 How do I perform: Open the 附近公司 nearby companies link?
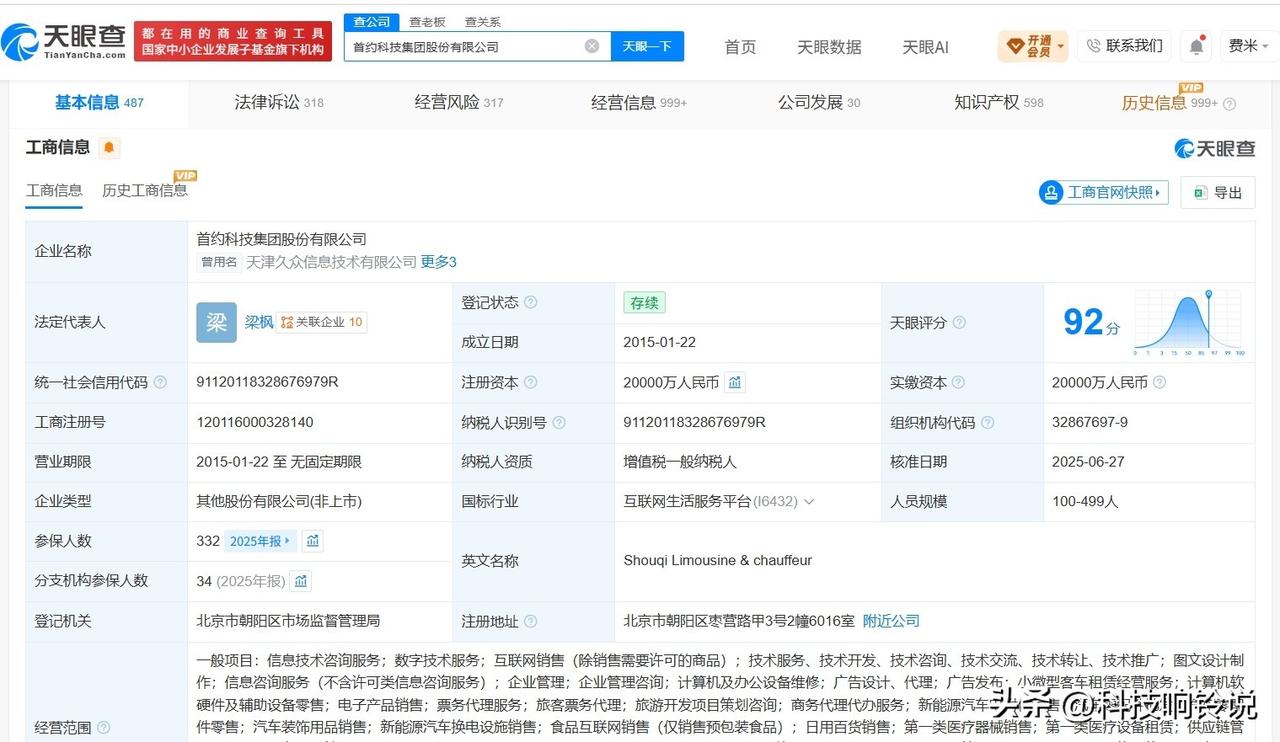coord(891,621)
